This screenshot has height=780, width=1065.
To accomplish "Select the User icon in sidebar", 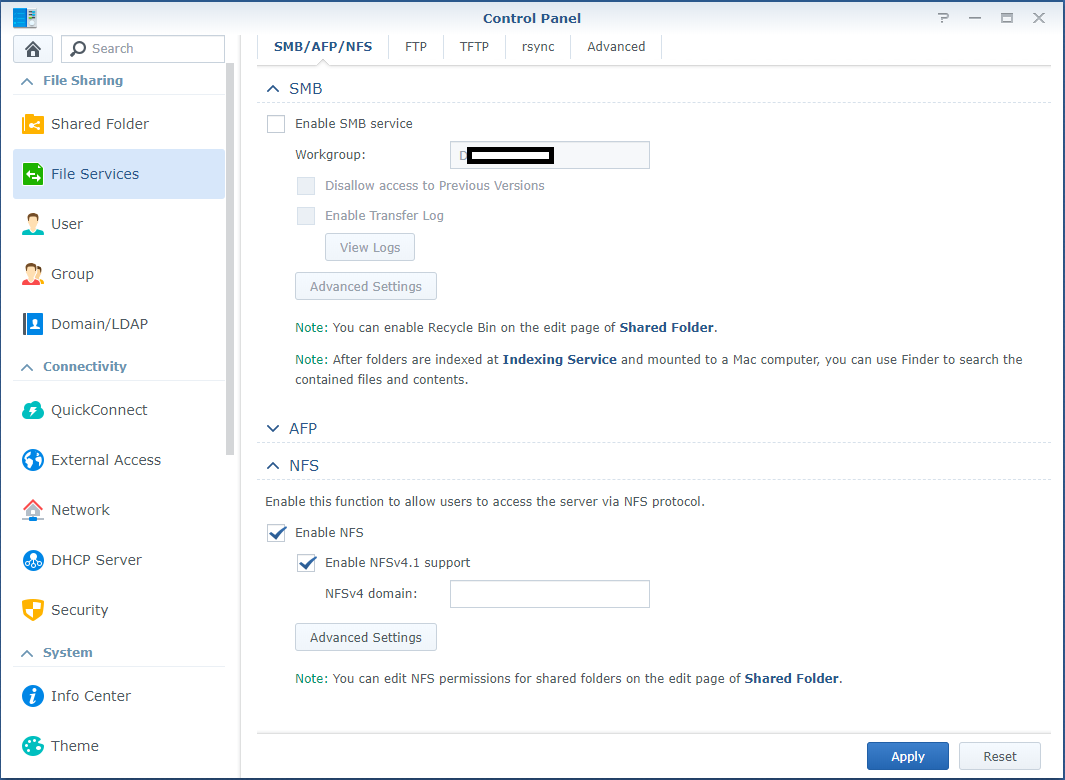I will coord(33,224).
